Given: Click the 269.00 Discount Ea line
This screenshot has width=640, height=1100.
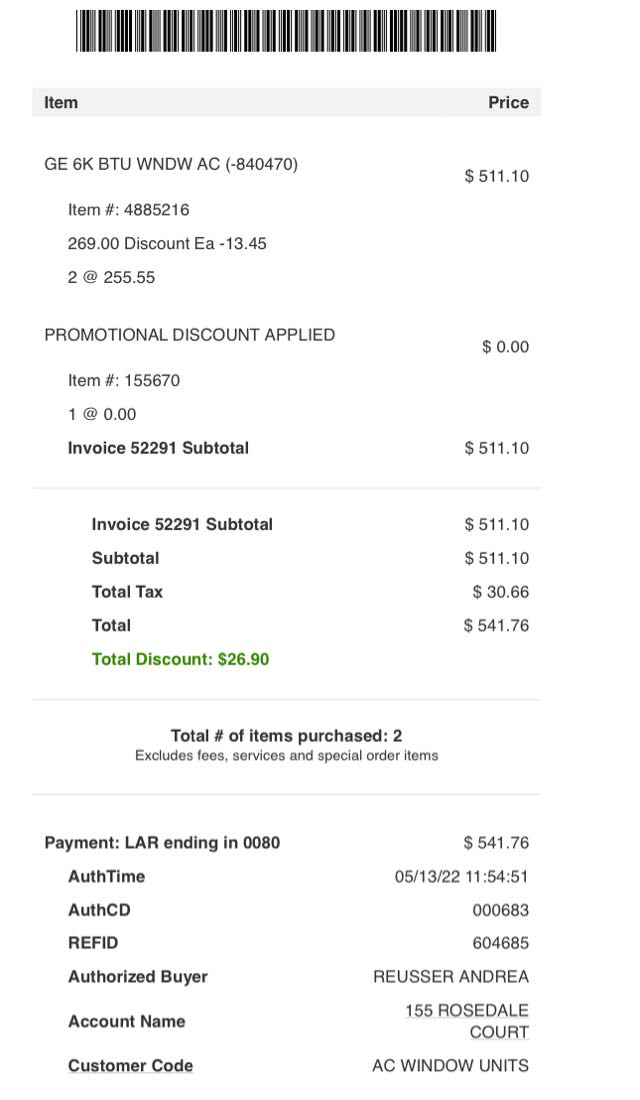Looking at the screenshot, I should 167,243.
